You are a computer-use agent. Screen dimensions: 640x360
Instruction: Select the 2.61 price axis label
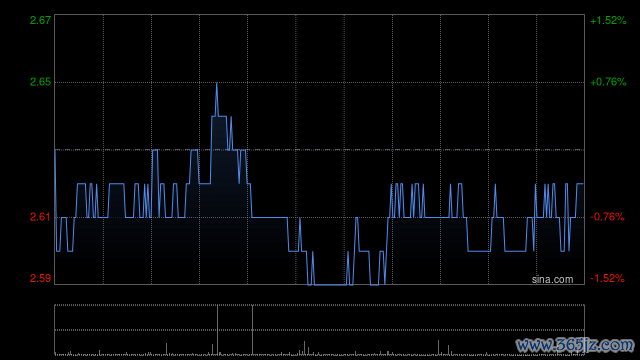(x=40, y=217)
